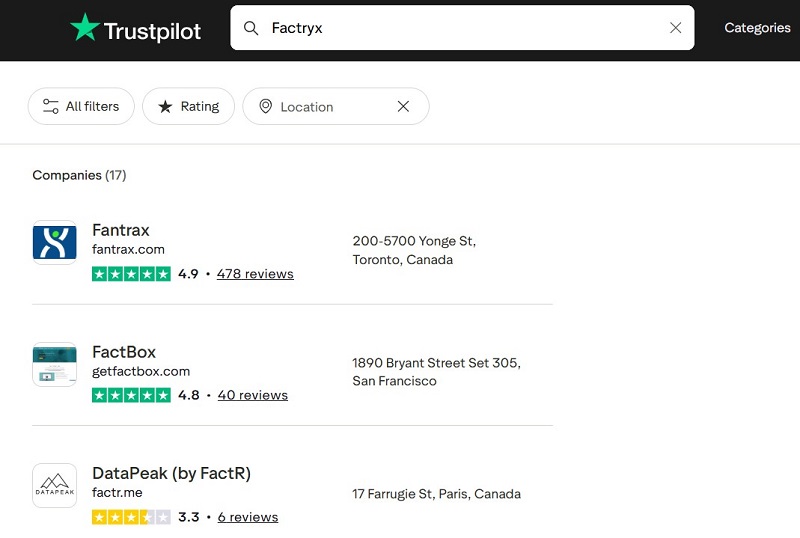This screenshot has width=800, height=538.
Task: Open DataPeak (by FactR) listing
Action: point(171,474)
